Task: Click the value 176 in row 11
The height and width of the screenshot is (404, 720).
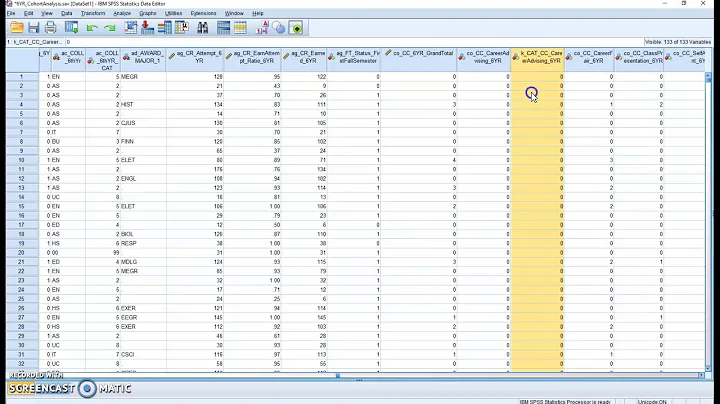Action: [218, 169]
